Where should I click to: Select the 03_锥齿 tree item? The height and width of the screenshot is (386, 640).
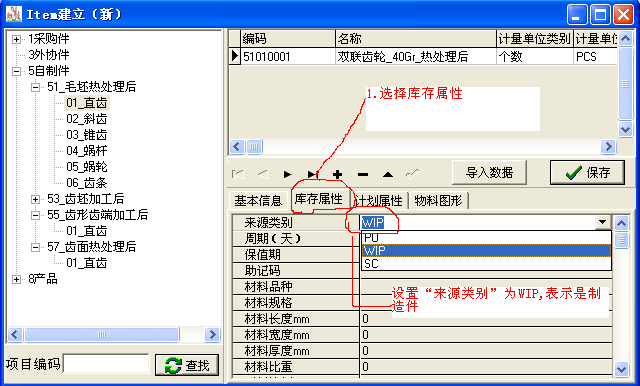[x=87, y=135]
